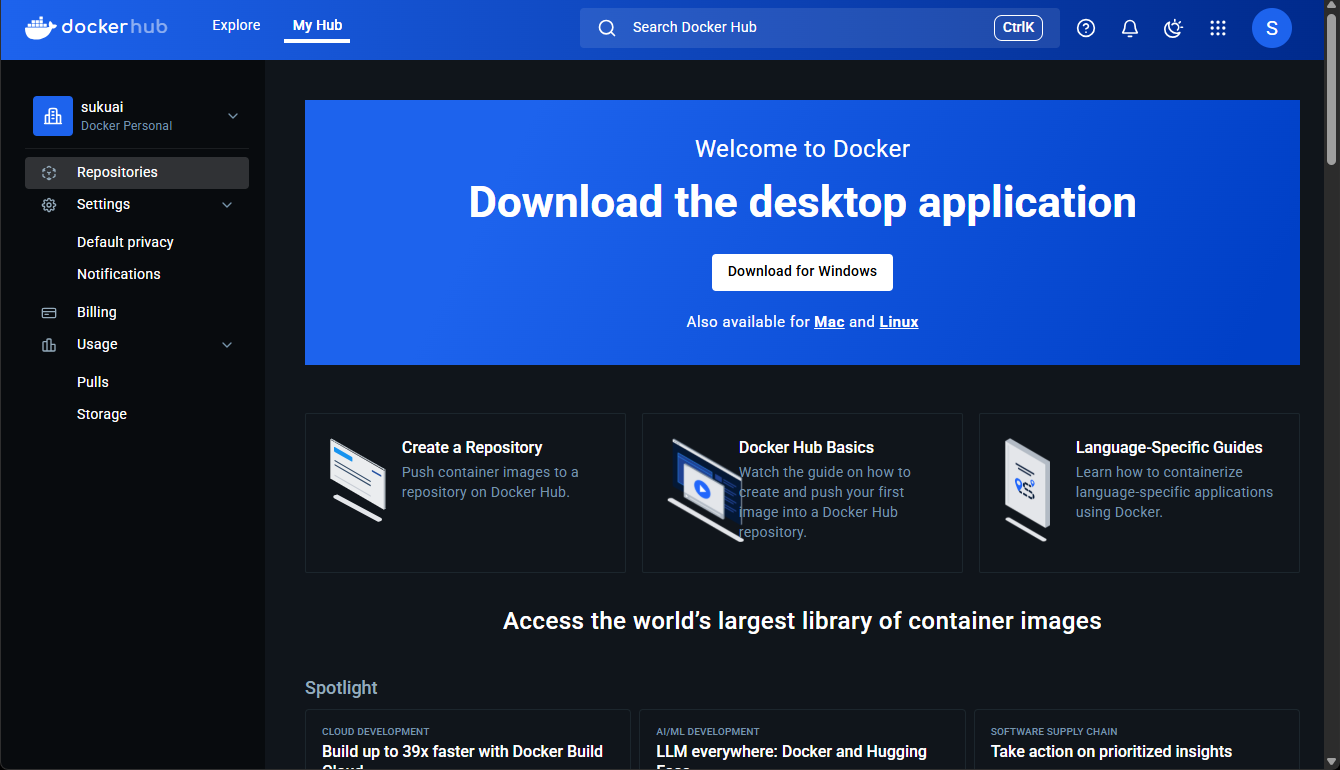Click the Billing card icon
The height and width of the screenshot is (770, 1340).
49,313
